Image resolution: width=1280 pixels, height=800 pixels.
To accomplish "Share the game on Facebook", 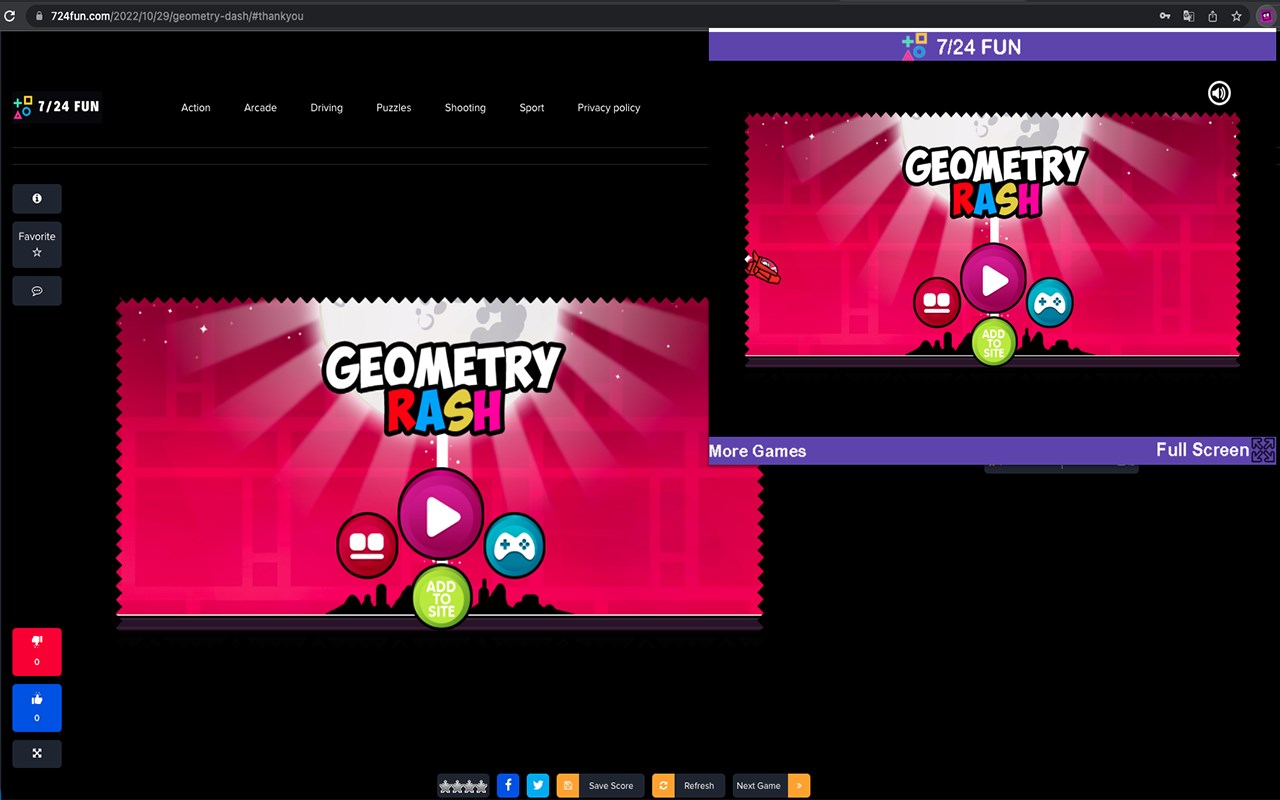I will (x=508, y=785).
